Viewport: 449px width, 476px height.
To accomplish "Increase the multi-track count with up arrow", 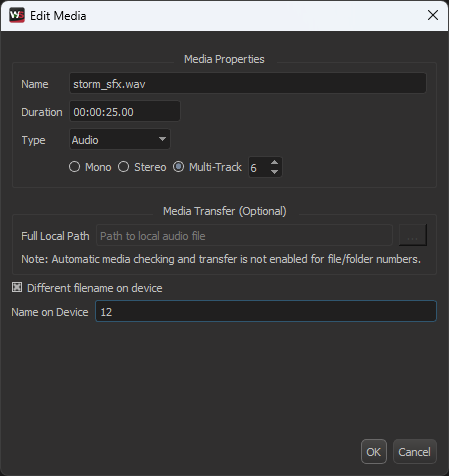I will (x=274, y=162).
